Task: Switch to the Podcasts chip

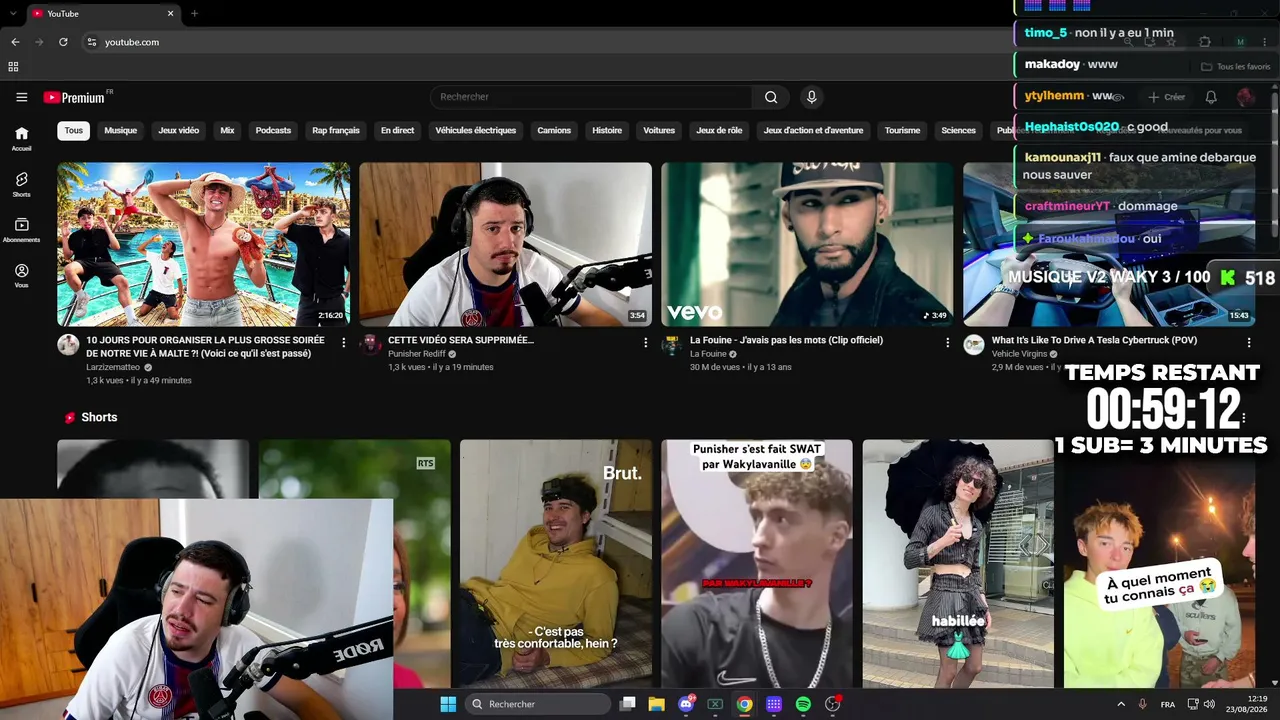Action: 273,130
